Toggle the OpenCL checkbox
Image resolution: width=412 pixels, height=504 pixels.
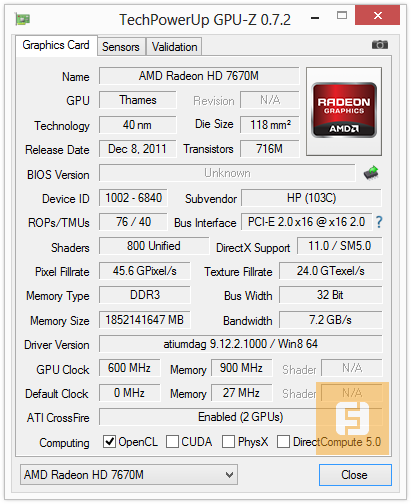click(x=109, y=441)
